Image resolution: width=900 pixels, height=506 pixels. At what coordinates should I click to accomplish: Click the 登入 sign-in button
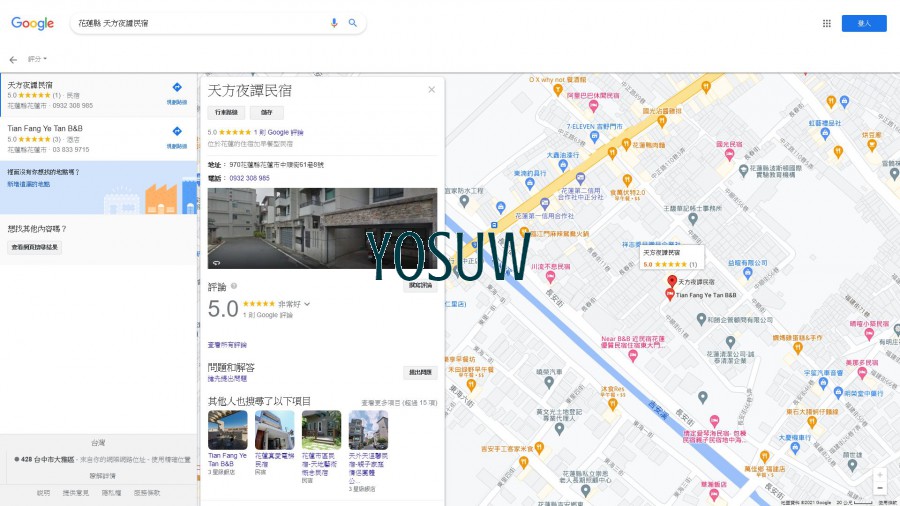click(x=863, y=23)
